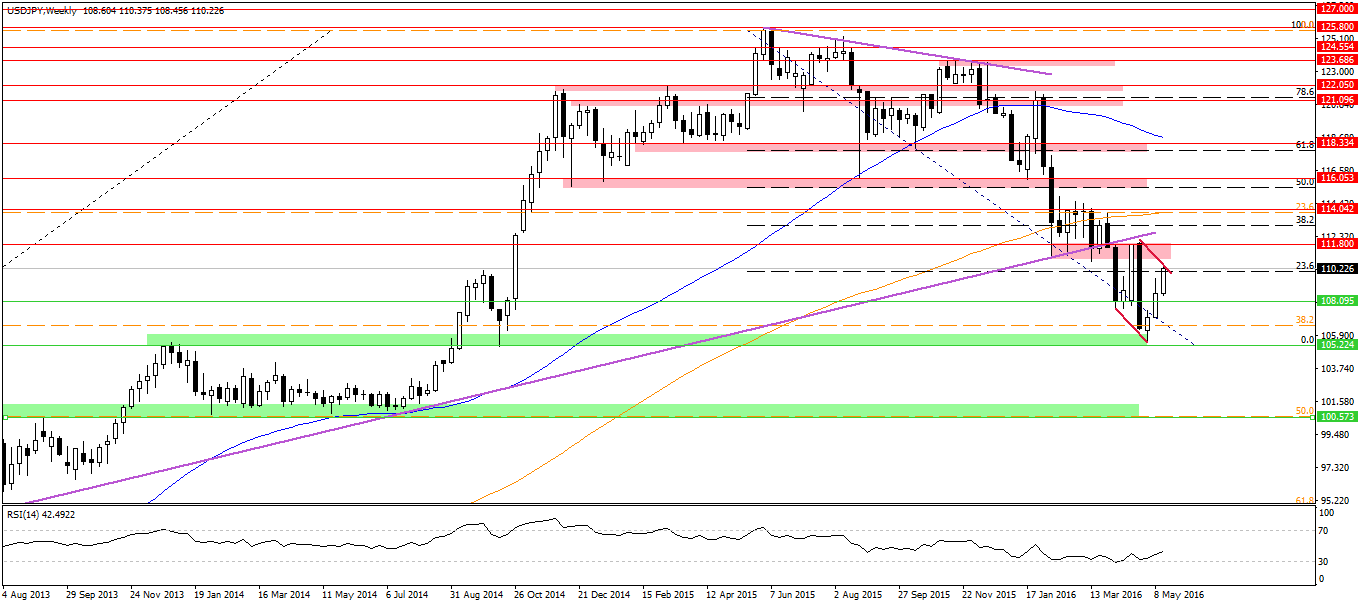Click the red 111.800 price label
This screenshot has width=1358, height=606.
coord(1337,244)
